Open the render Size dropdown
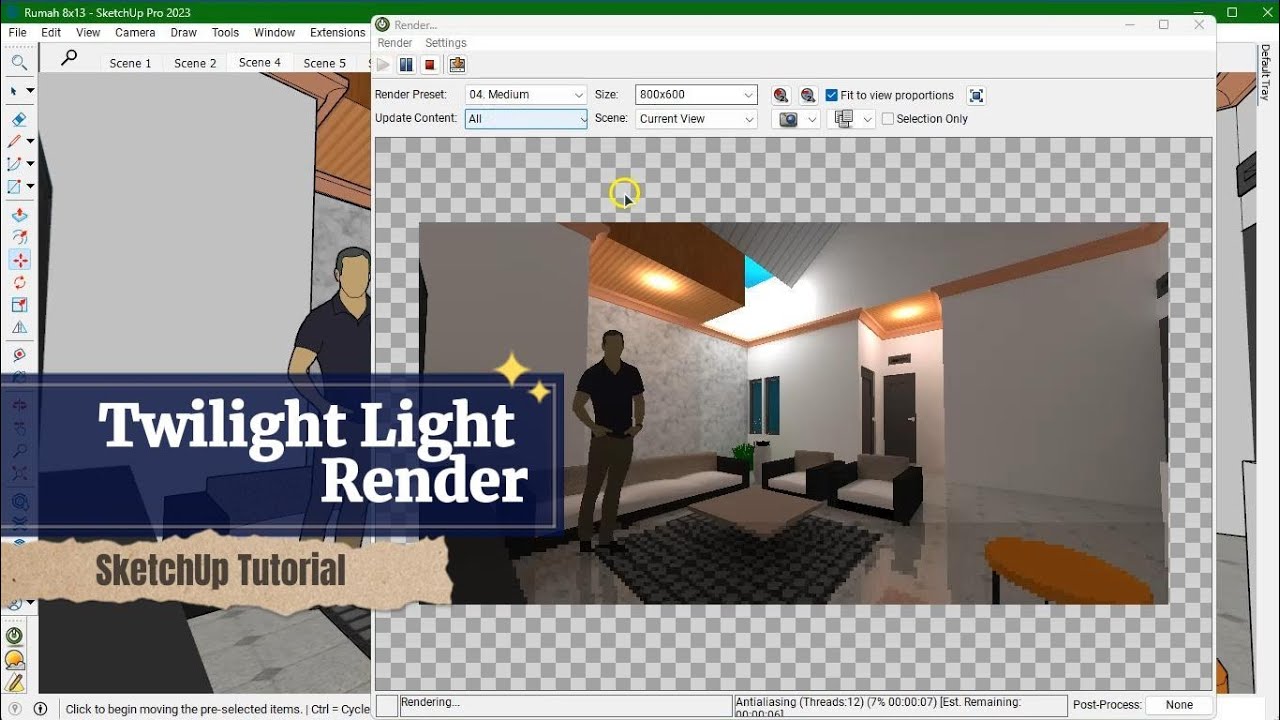Image resolution: width=1280 pixels, height=720 pixels. point(696,95)
